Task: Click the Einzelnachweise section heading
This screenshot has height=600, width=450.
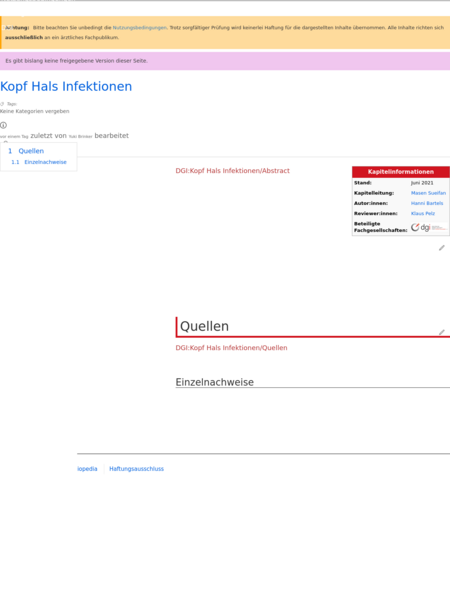Action: click(214, 382)
